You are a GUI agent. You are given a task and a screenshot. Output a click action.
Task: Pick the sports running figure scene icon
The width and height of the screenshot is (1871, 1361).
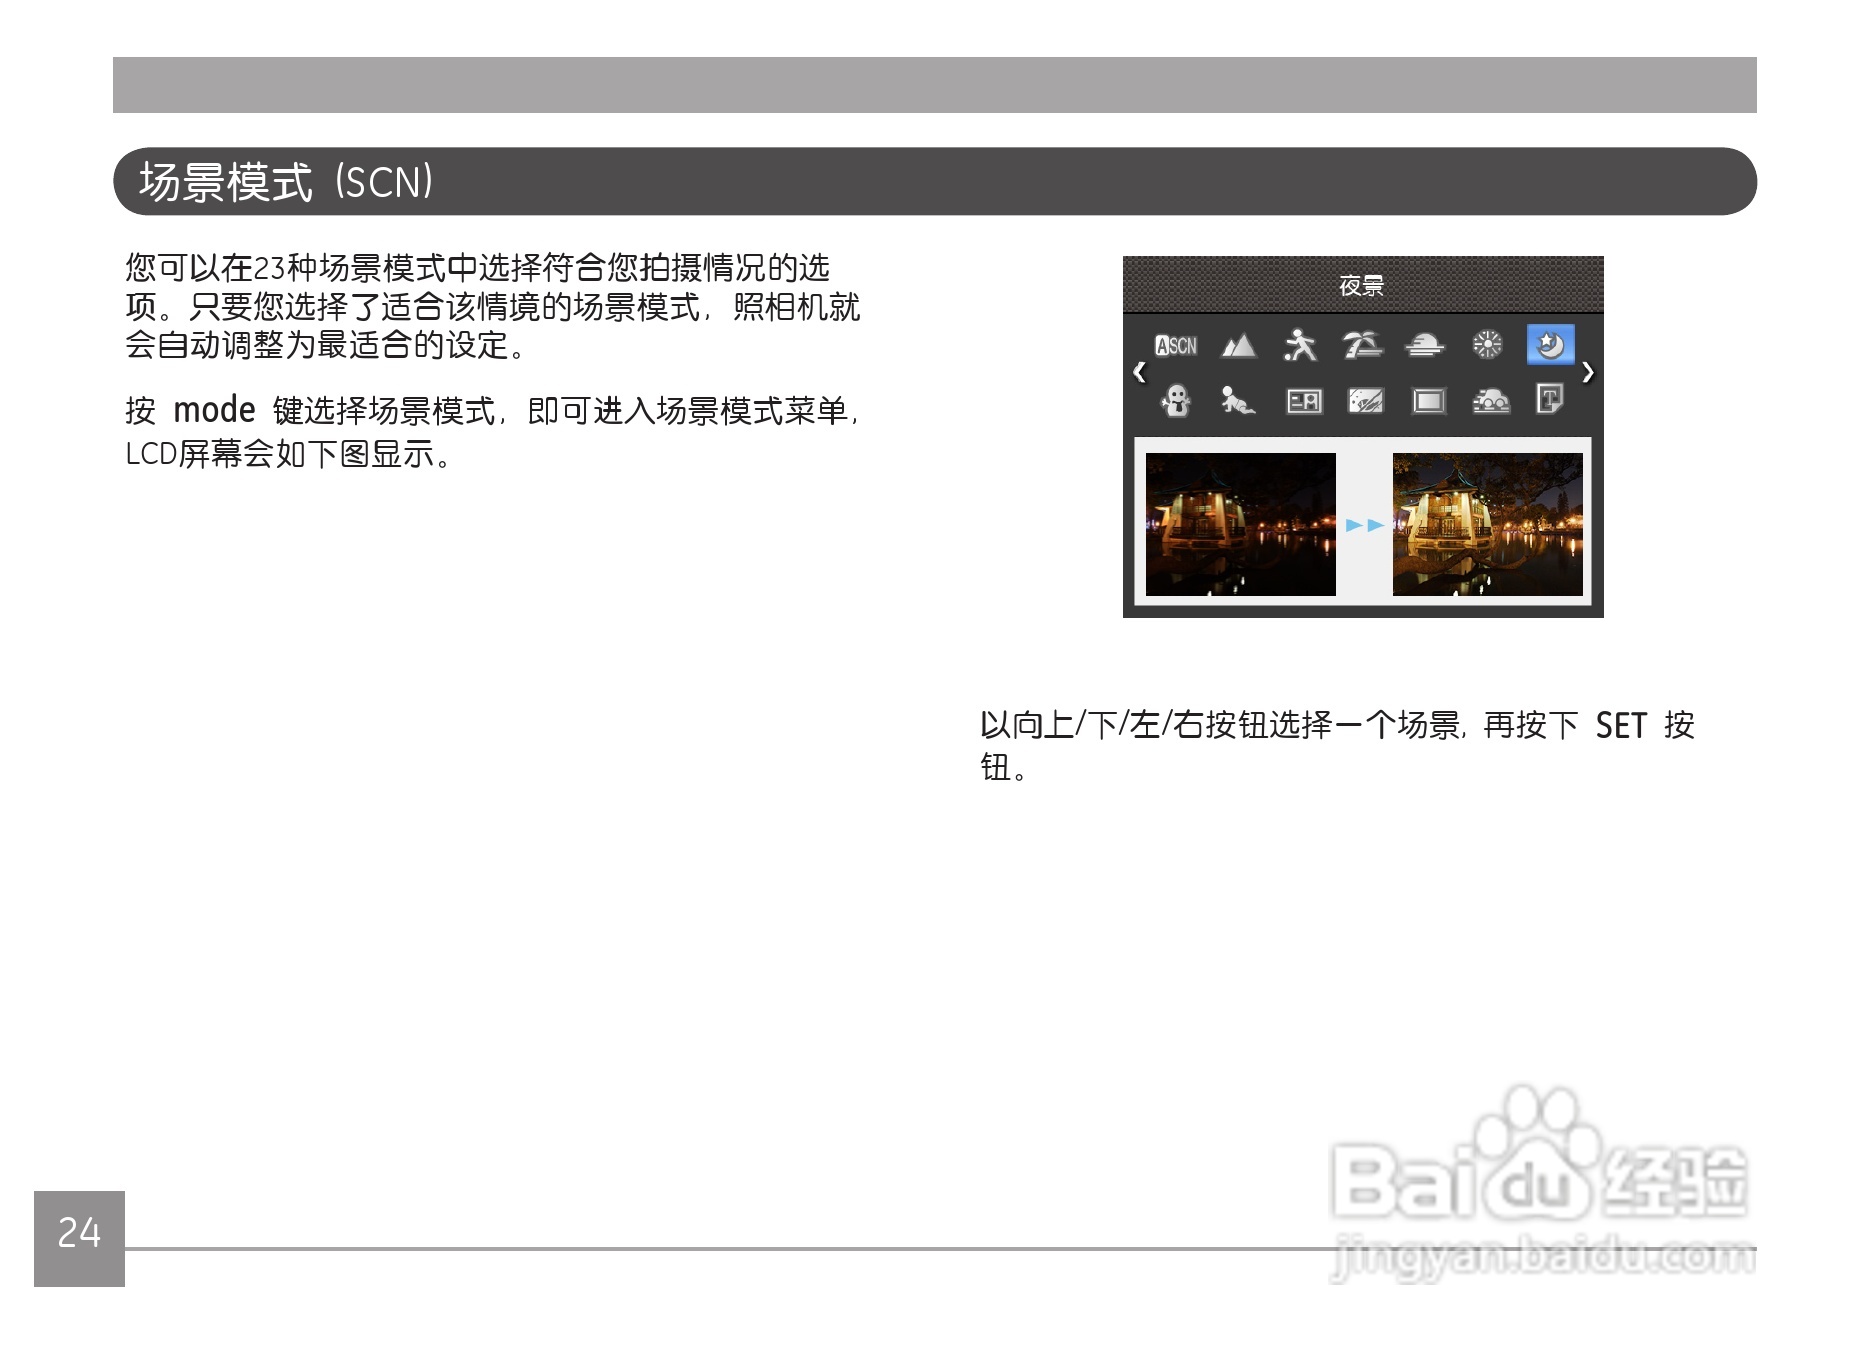(1300, 345)
